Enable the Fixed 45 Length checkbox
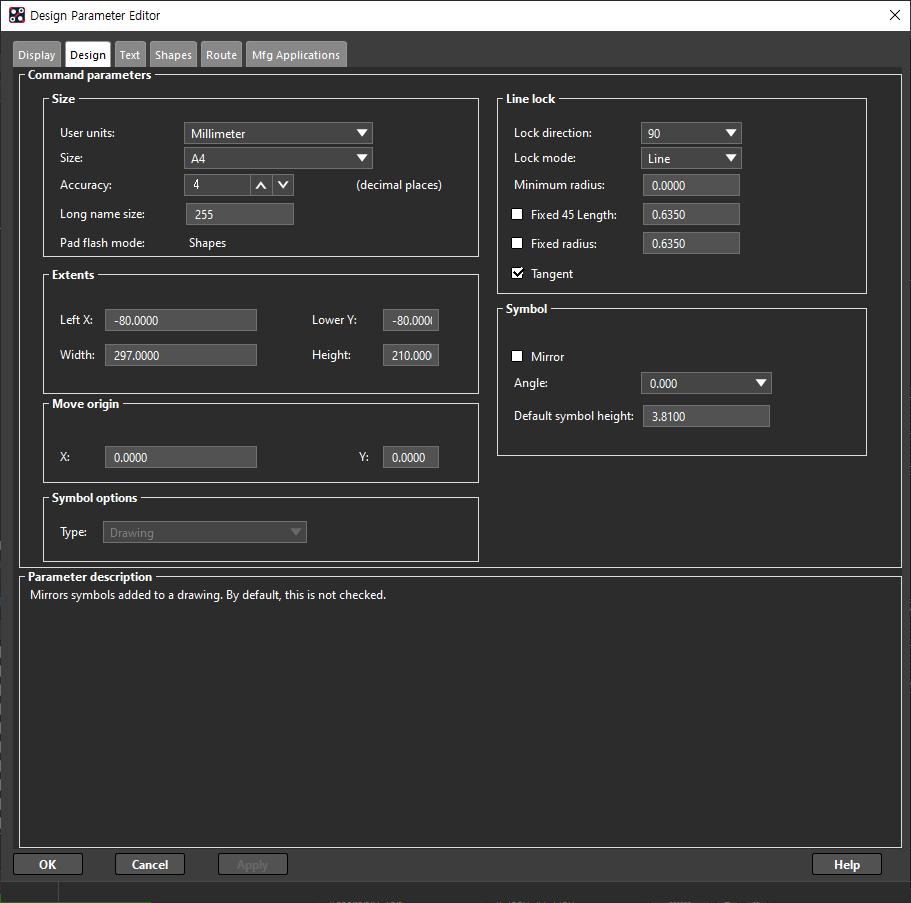This screenshot has width=911, height=903. click(x=516, y=214)
